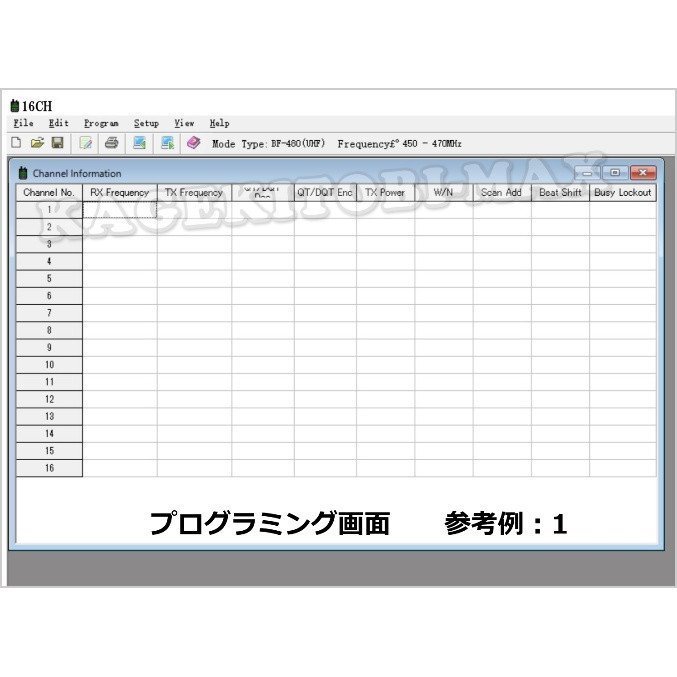Select channel row header 1
The height and width of the screenshot is (677, 677).
coord(49,210)
